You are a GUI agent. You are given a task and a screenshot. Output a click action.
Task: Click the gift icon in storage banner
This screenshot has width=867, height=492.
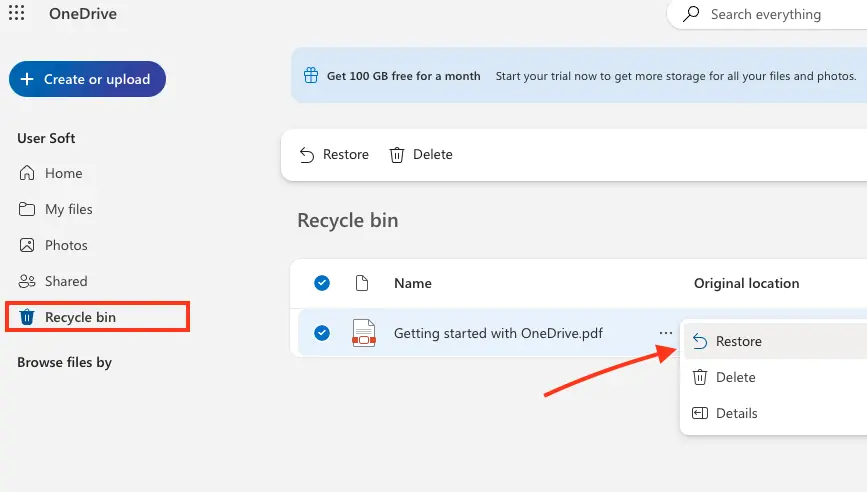tap(310, 76)
